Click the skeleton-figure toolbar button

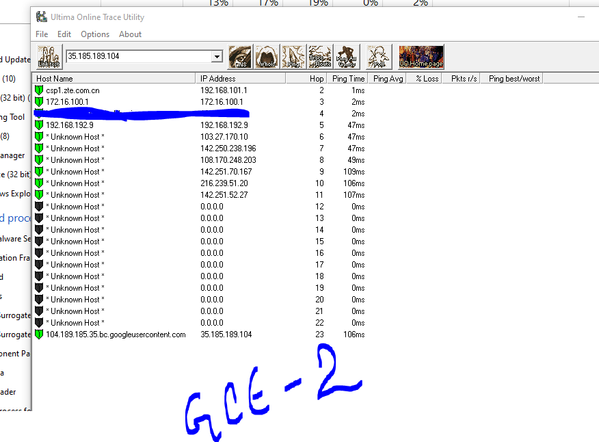(x=379, y=57)
